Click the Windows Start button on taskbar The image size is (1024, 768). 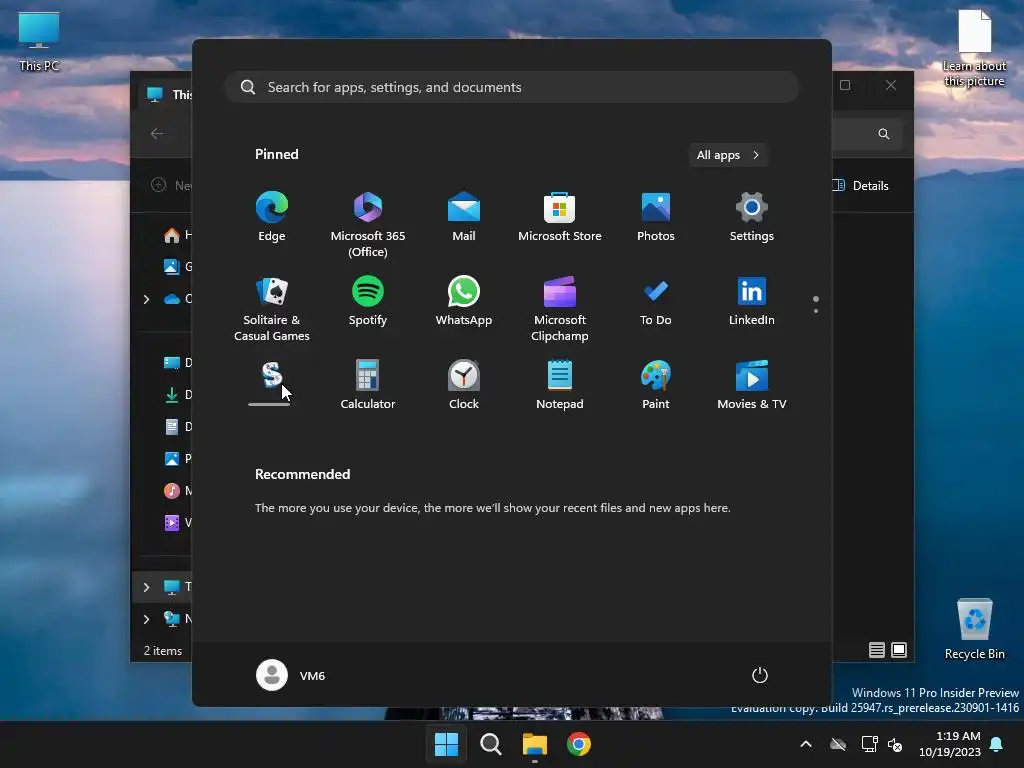click(x=447, y=744)
